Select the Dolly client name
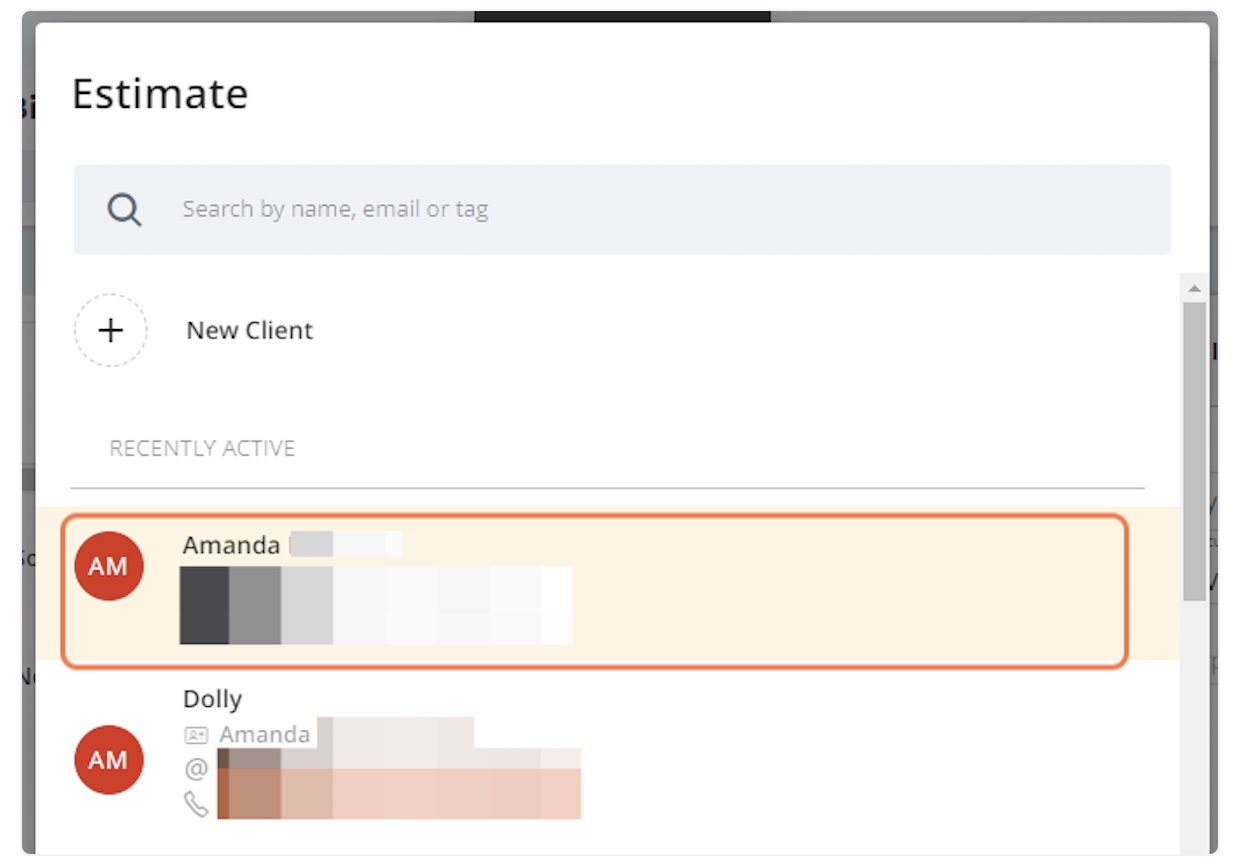The width and height of the screenshot is (1254, 866). (212, 699)
